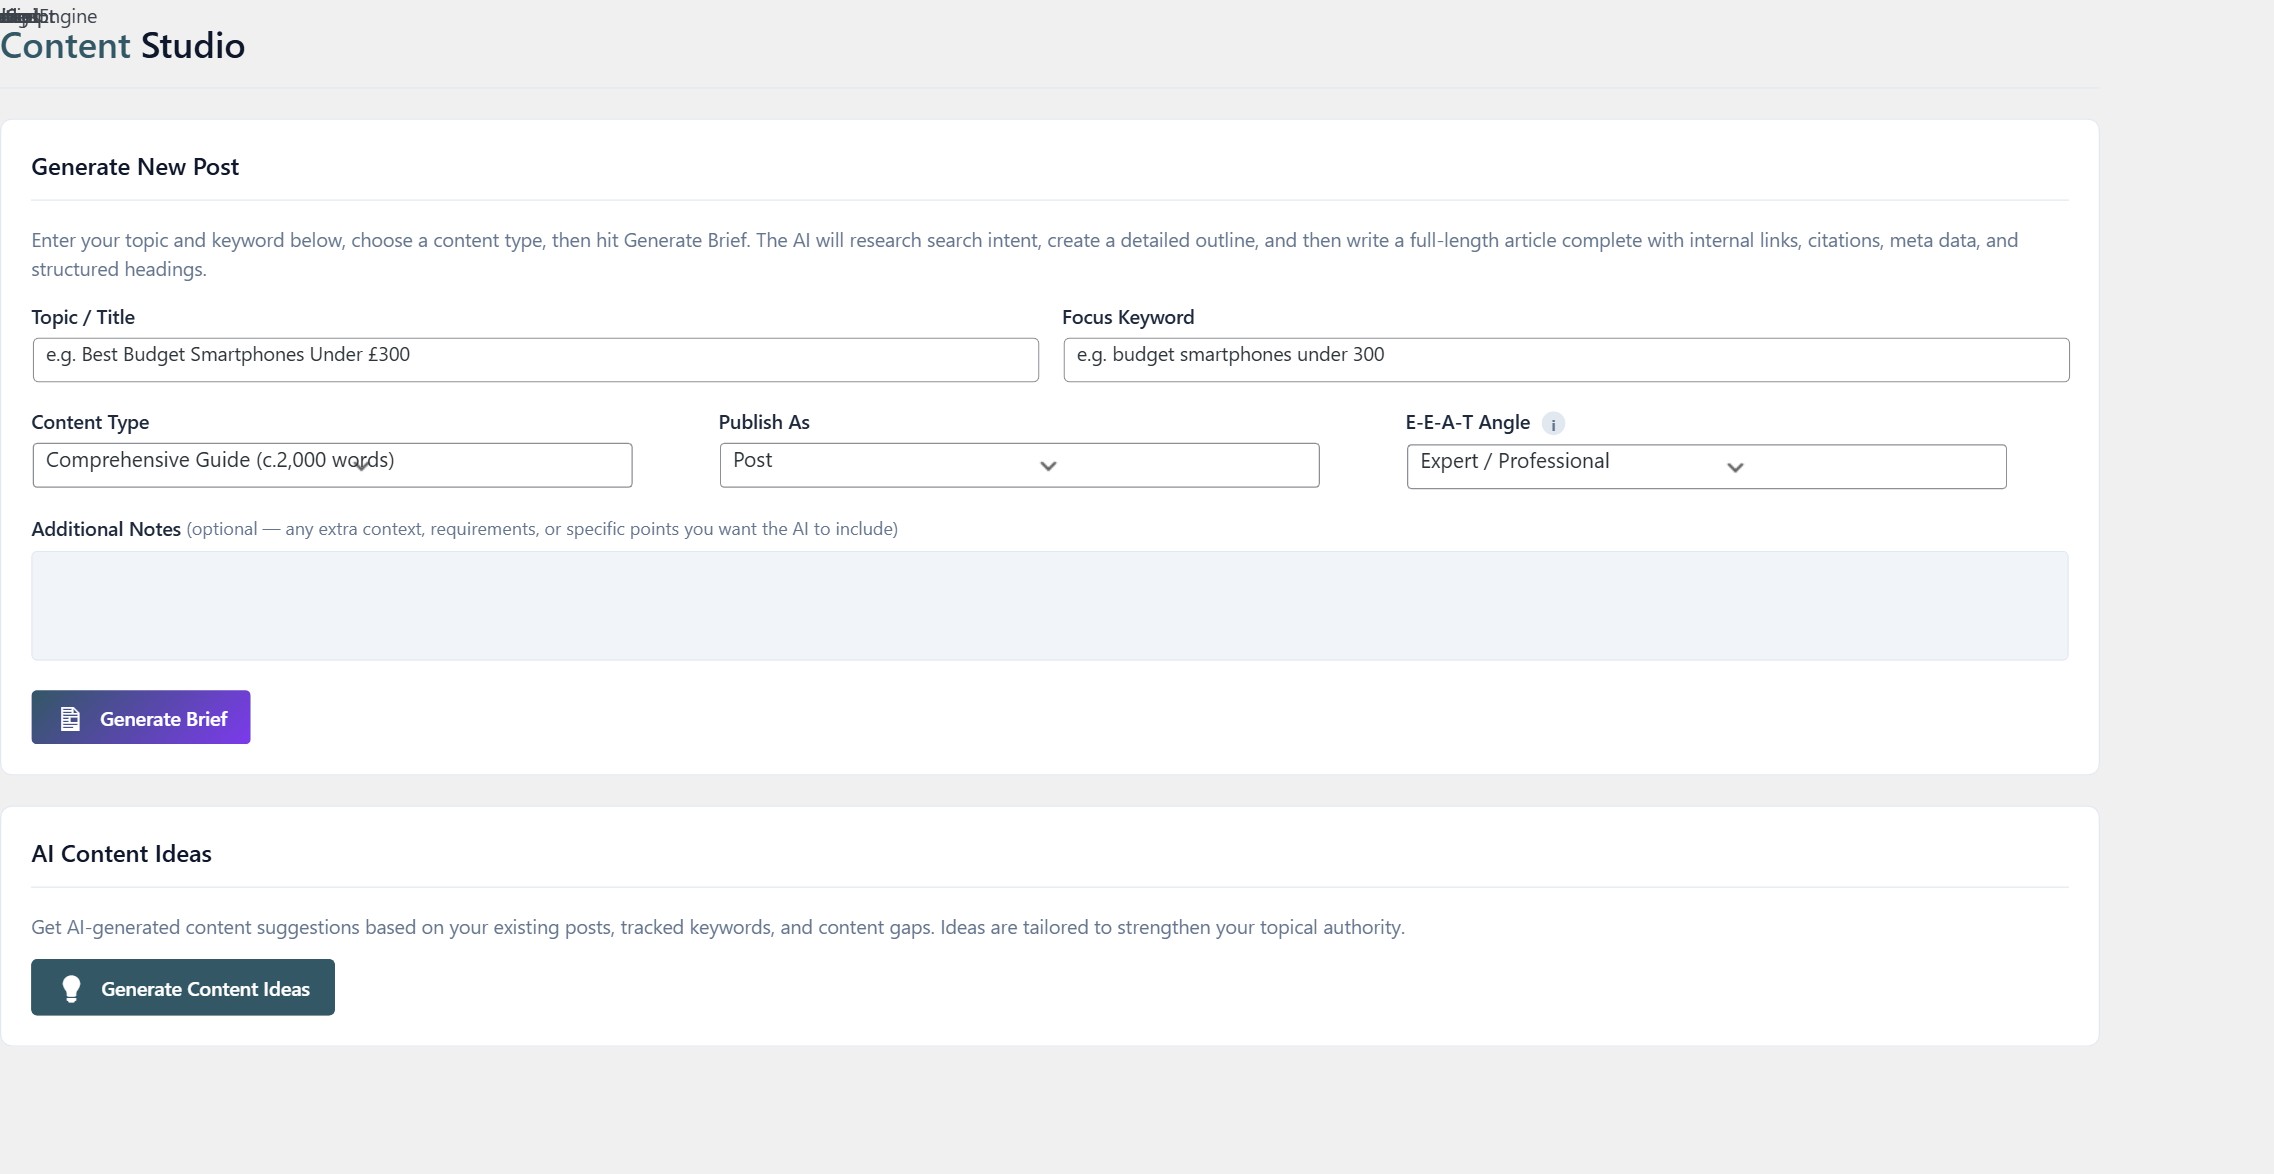Open the E-E-A-T Angle dropdown
2274x1174 pixels.
click(x=1704, y=466)
